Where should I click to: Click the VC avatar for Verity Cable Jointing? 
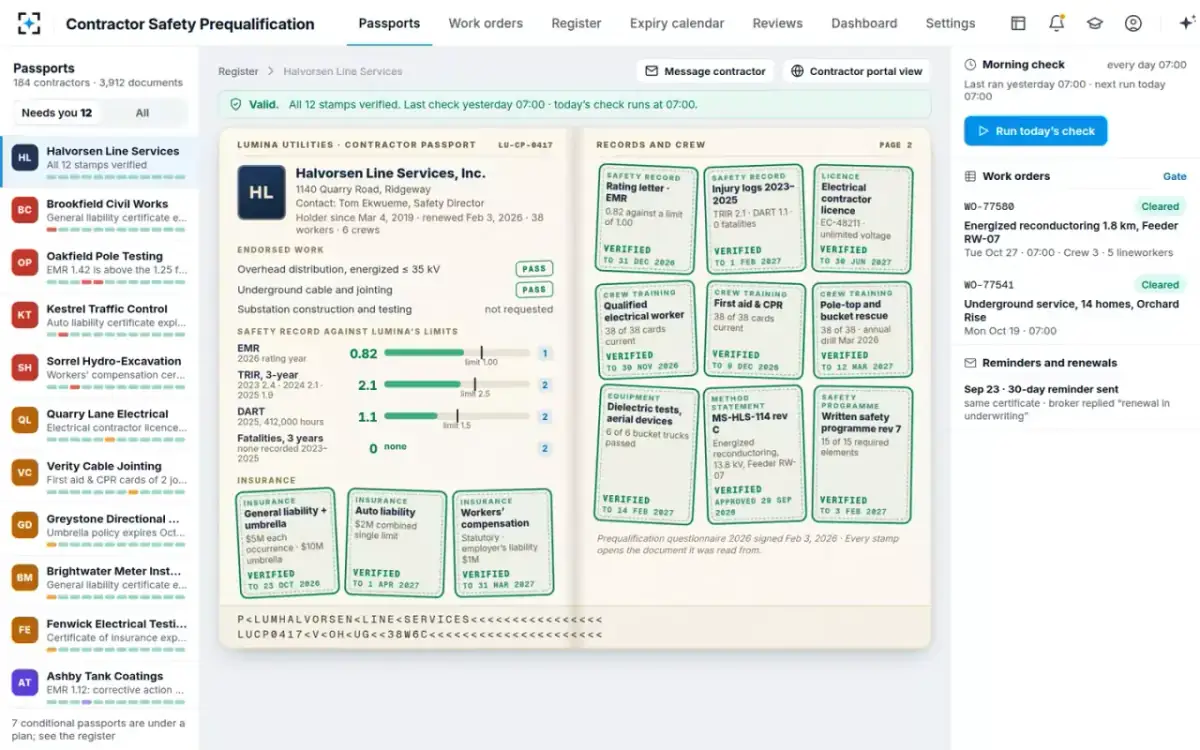pos(25,473)
